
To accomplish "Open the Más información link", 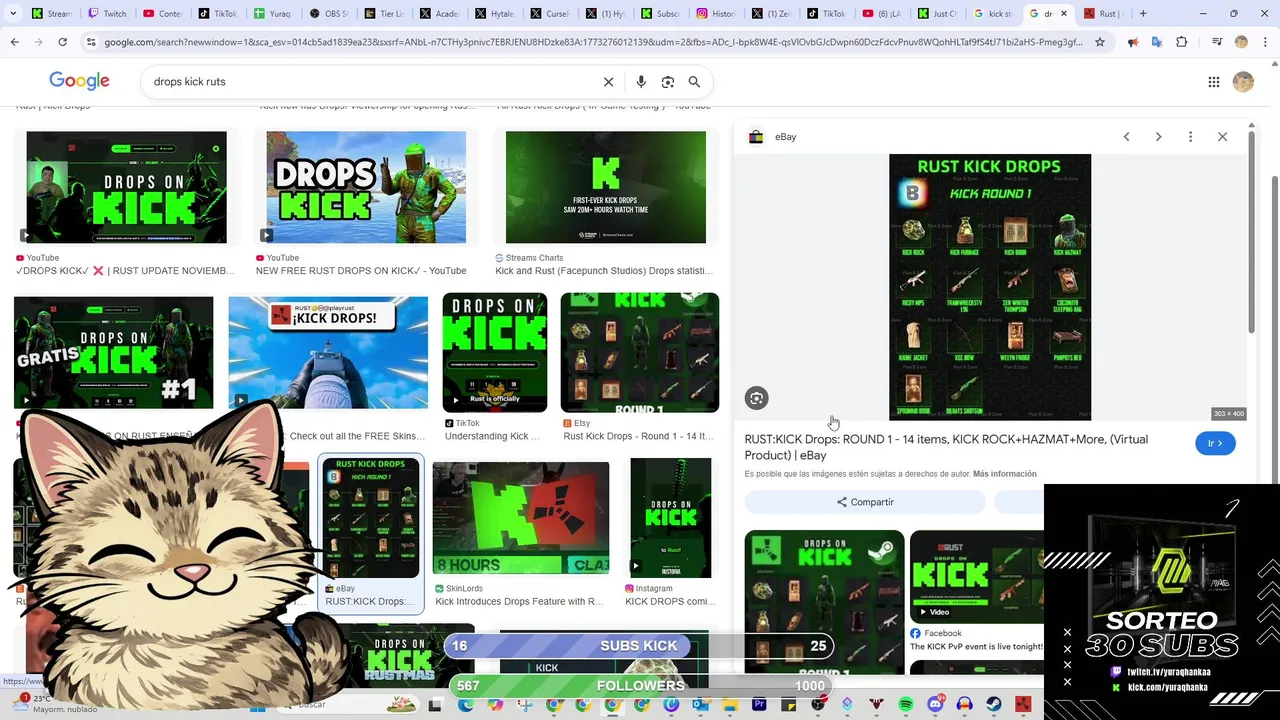I will tap(1004, 474).
